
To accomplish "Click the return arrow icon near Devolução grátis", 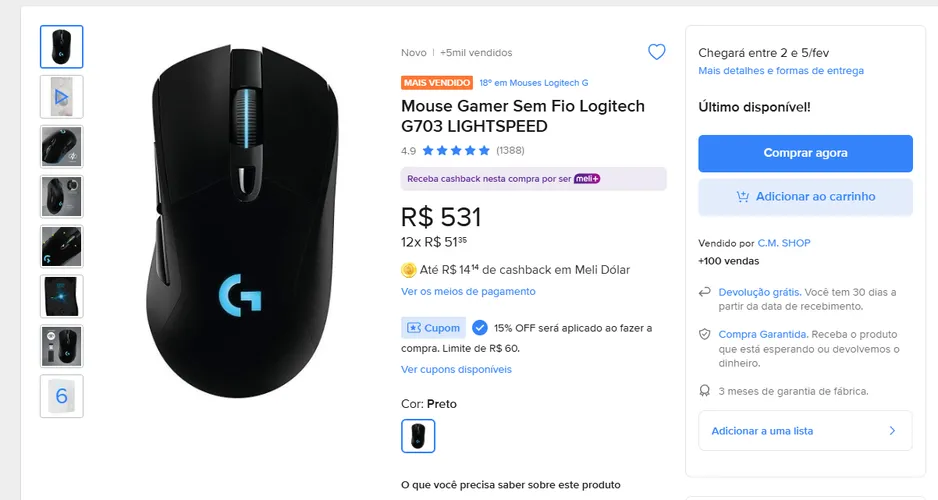I will 705,292.
